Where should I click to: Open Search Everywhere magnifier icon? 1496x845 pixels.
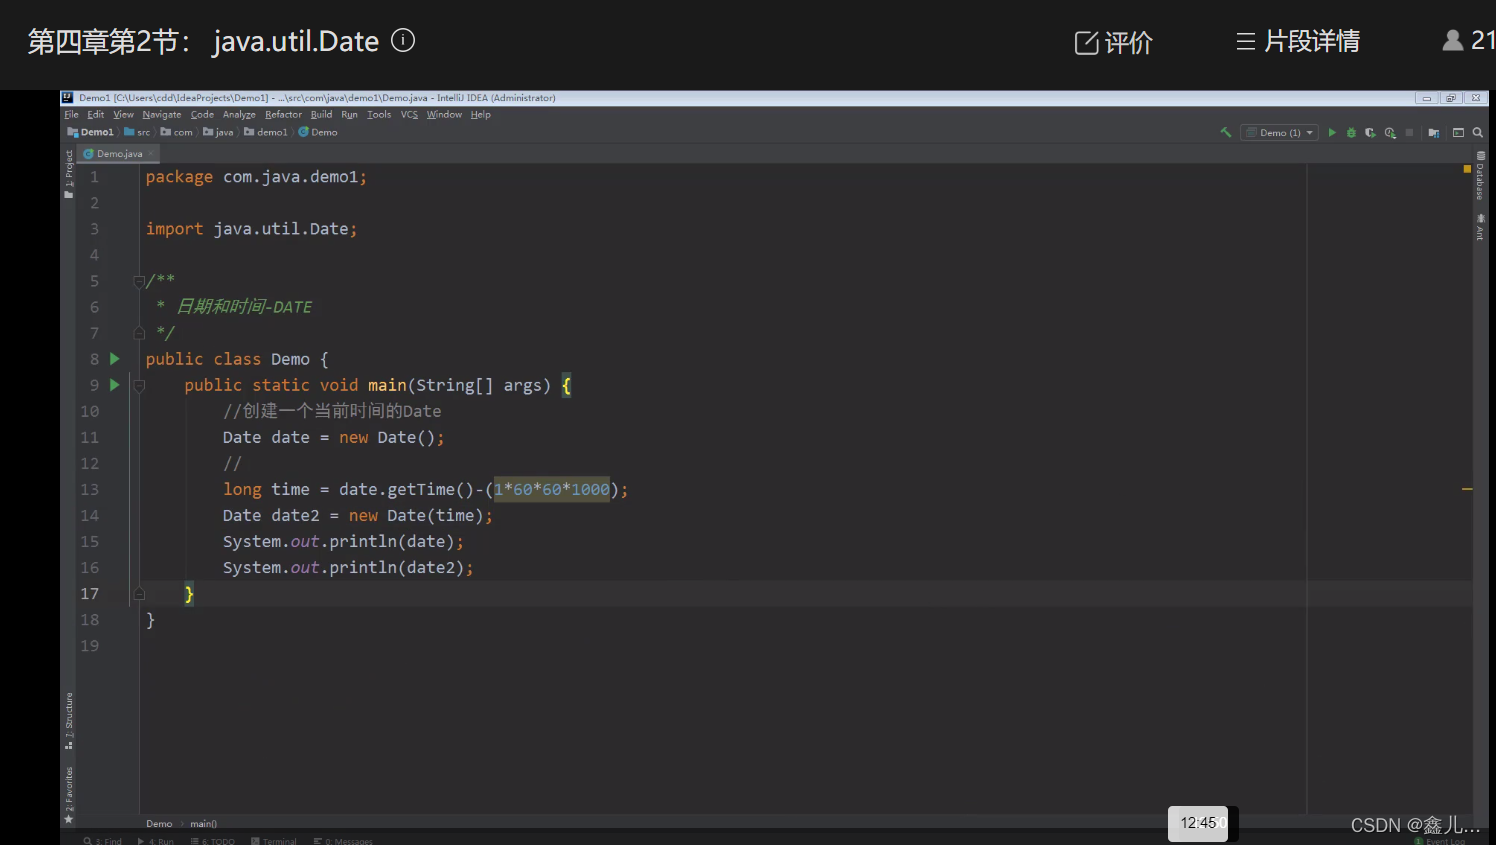pyautogui.click(x=1477, y=132)
